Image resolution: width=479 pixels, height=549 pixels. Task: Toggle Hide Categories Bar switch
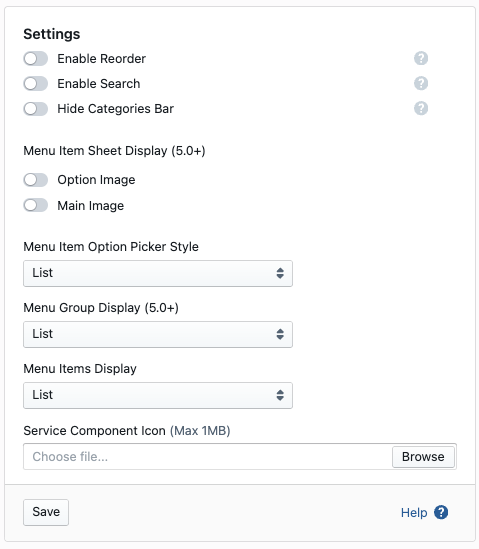36,109
